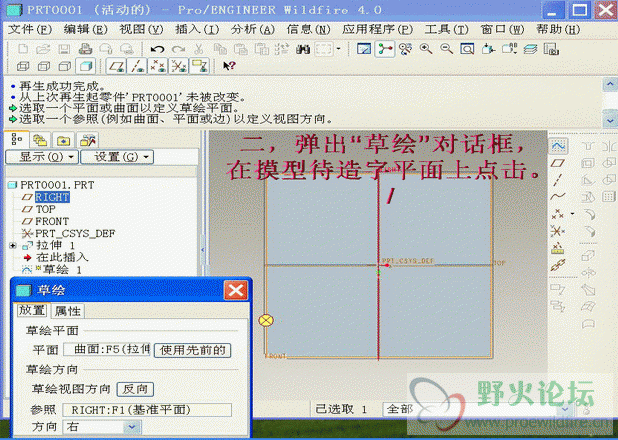This screenshot has width=618, height=440.
Task: Open the selection box dropdown arrow
Action: tap(338, 49)
